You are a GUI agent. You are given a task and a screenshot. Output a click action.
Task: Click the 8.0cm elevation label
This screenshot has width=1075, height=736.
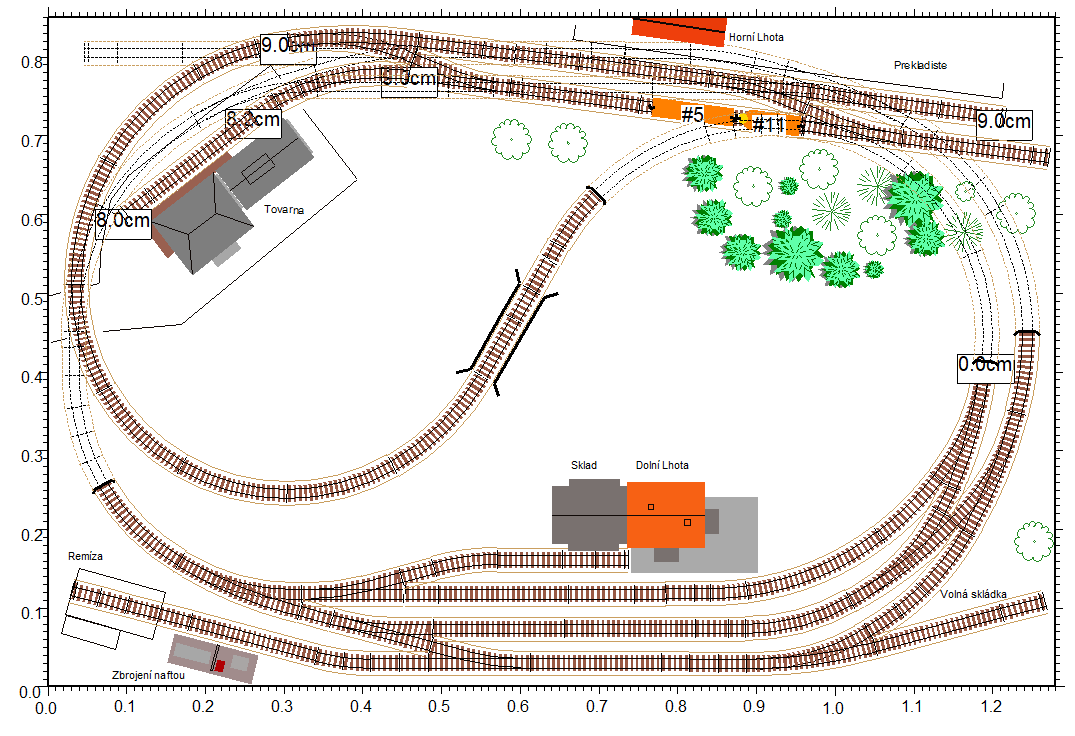(123, 221)
